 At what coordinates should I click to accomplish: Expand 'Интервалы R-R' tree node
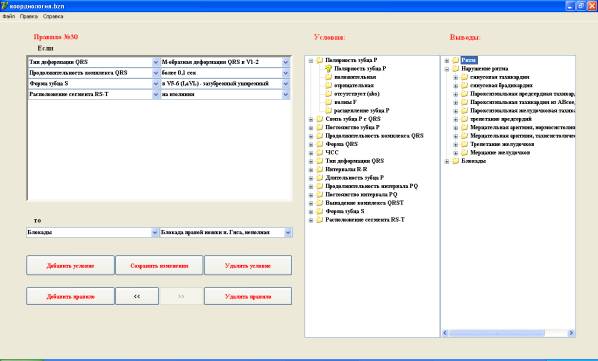[x=311, y=170]
